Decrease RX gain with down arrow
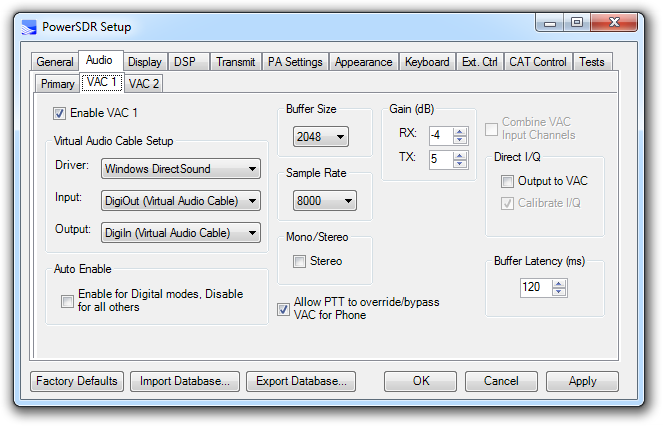Viewport: 663px width, 426px height. click(x=460, y=140)
